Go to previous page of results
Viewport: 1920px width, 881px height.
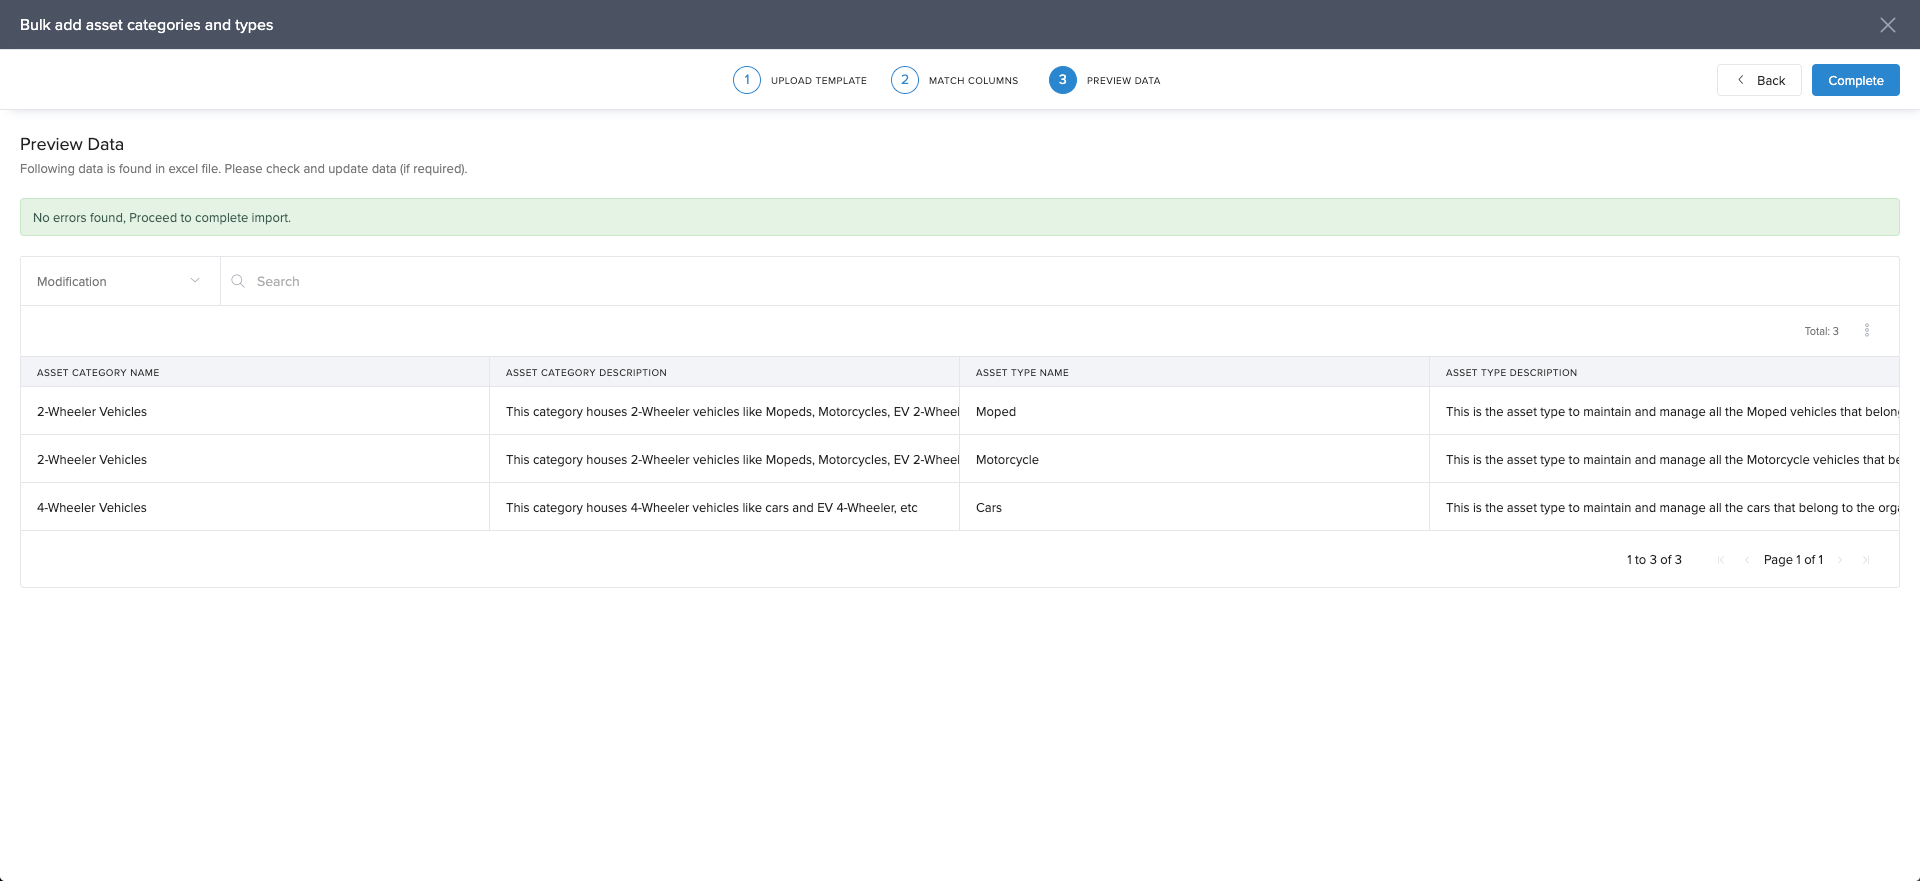(x=1746, y=560)
